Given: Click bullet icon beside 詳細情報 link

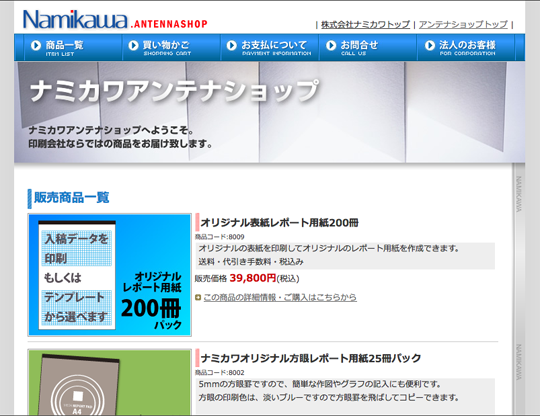Looking at the screenshot, I should pos(198,297).
